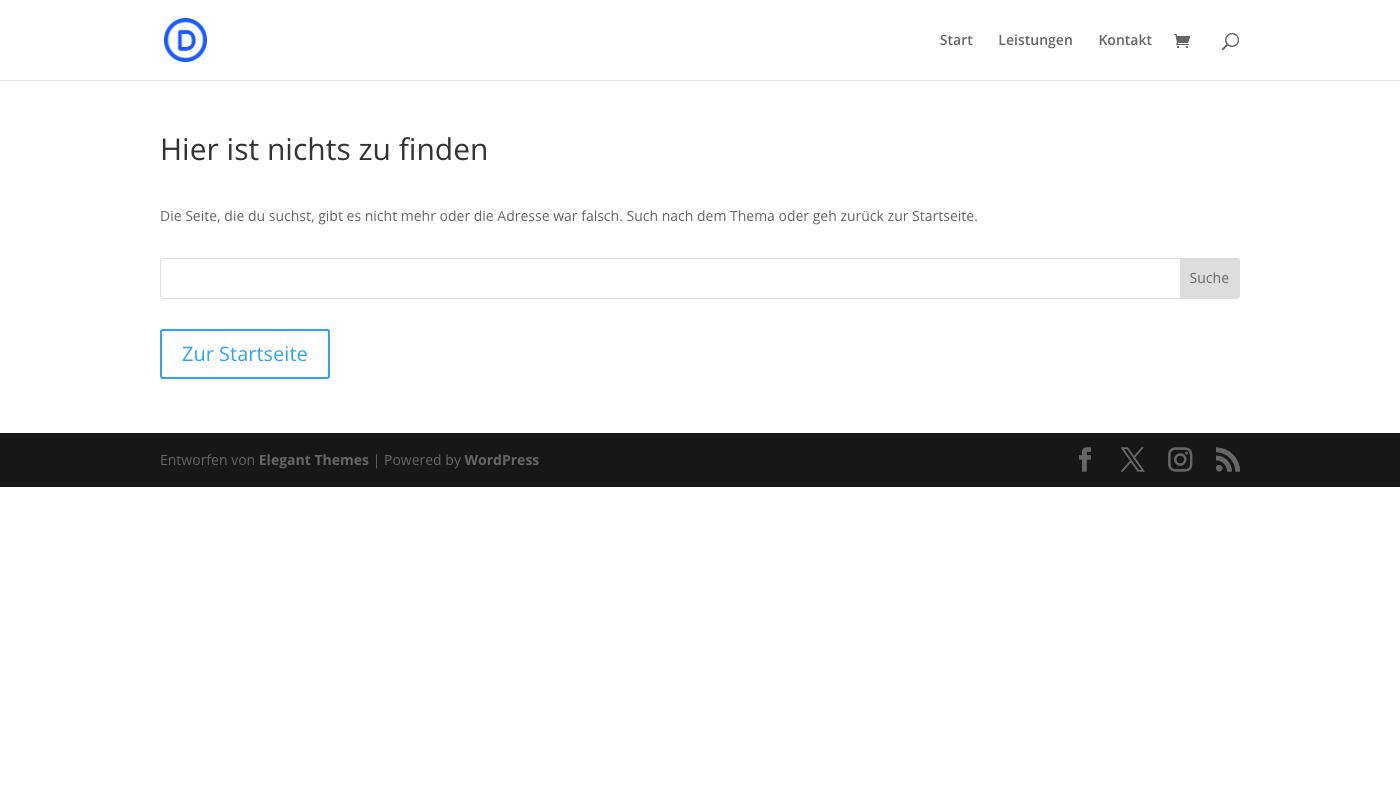Open the shopping cart icon
Viewport: 1400px width, 800px height.
(x=1182, y=41)
